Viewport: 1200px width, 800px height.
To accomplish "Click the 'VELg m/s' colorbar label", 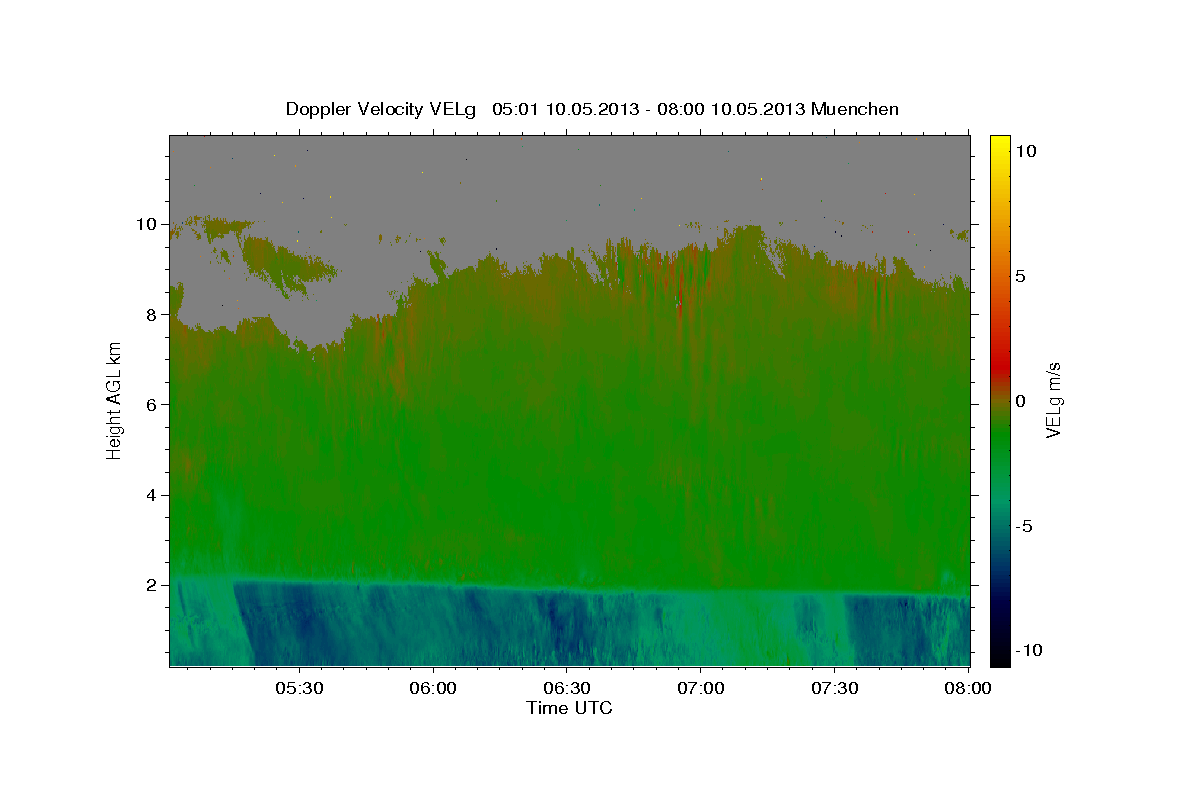I will point(1054,400).
